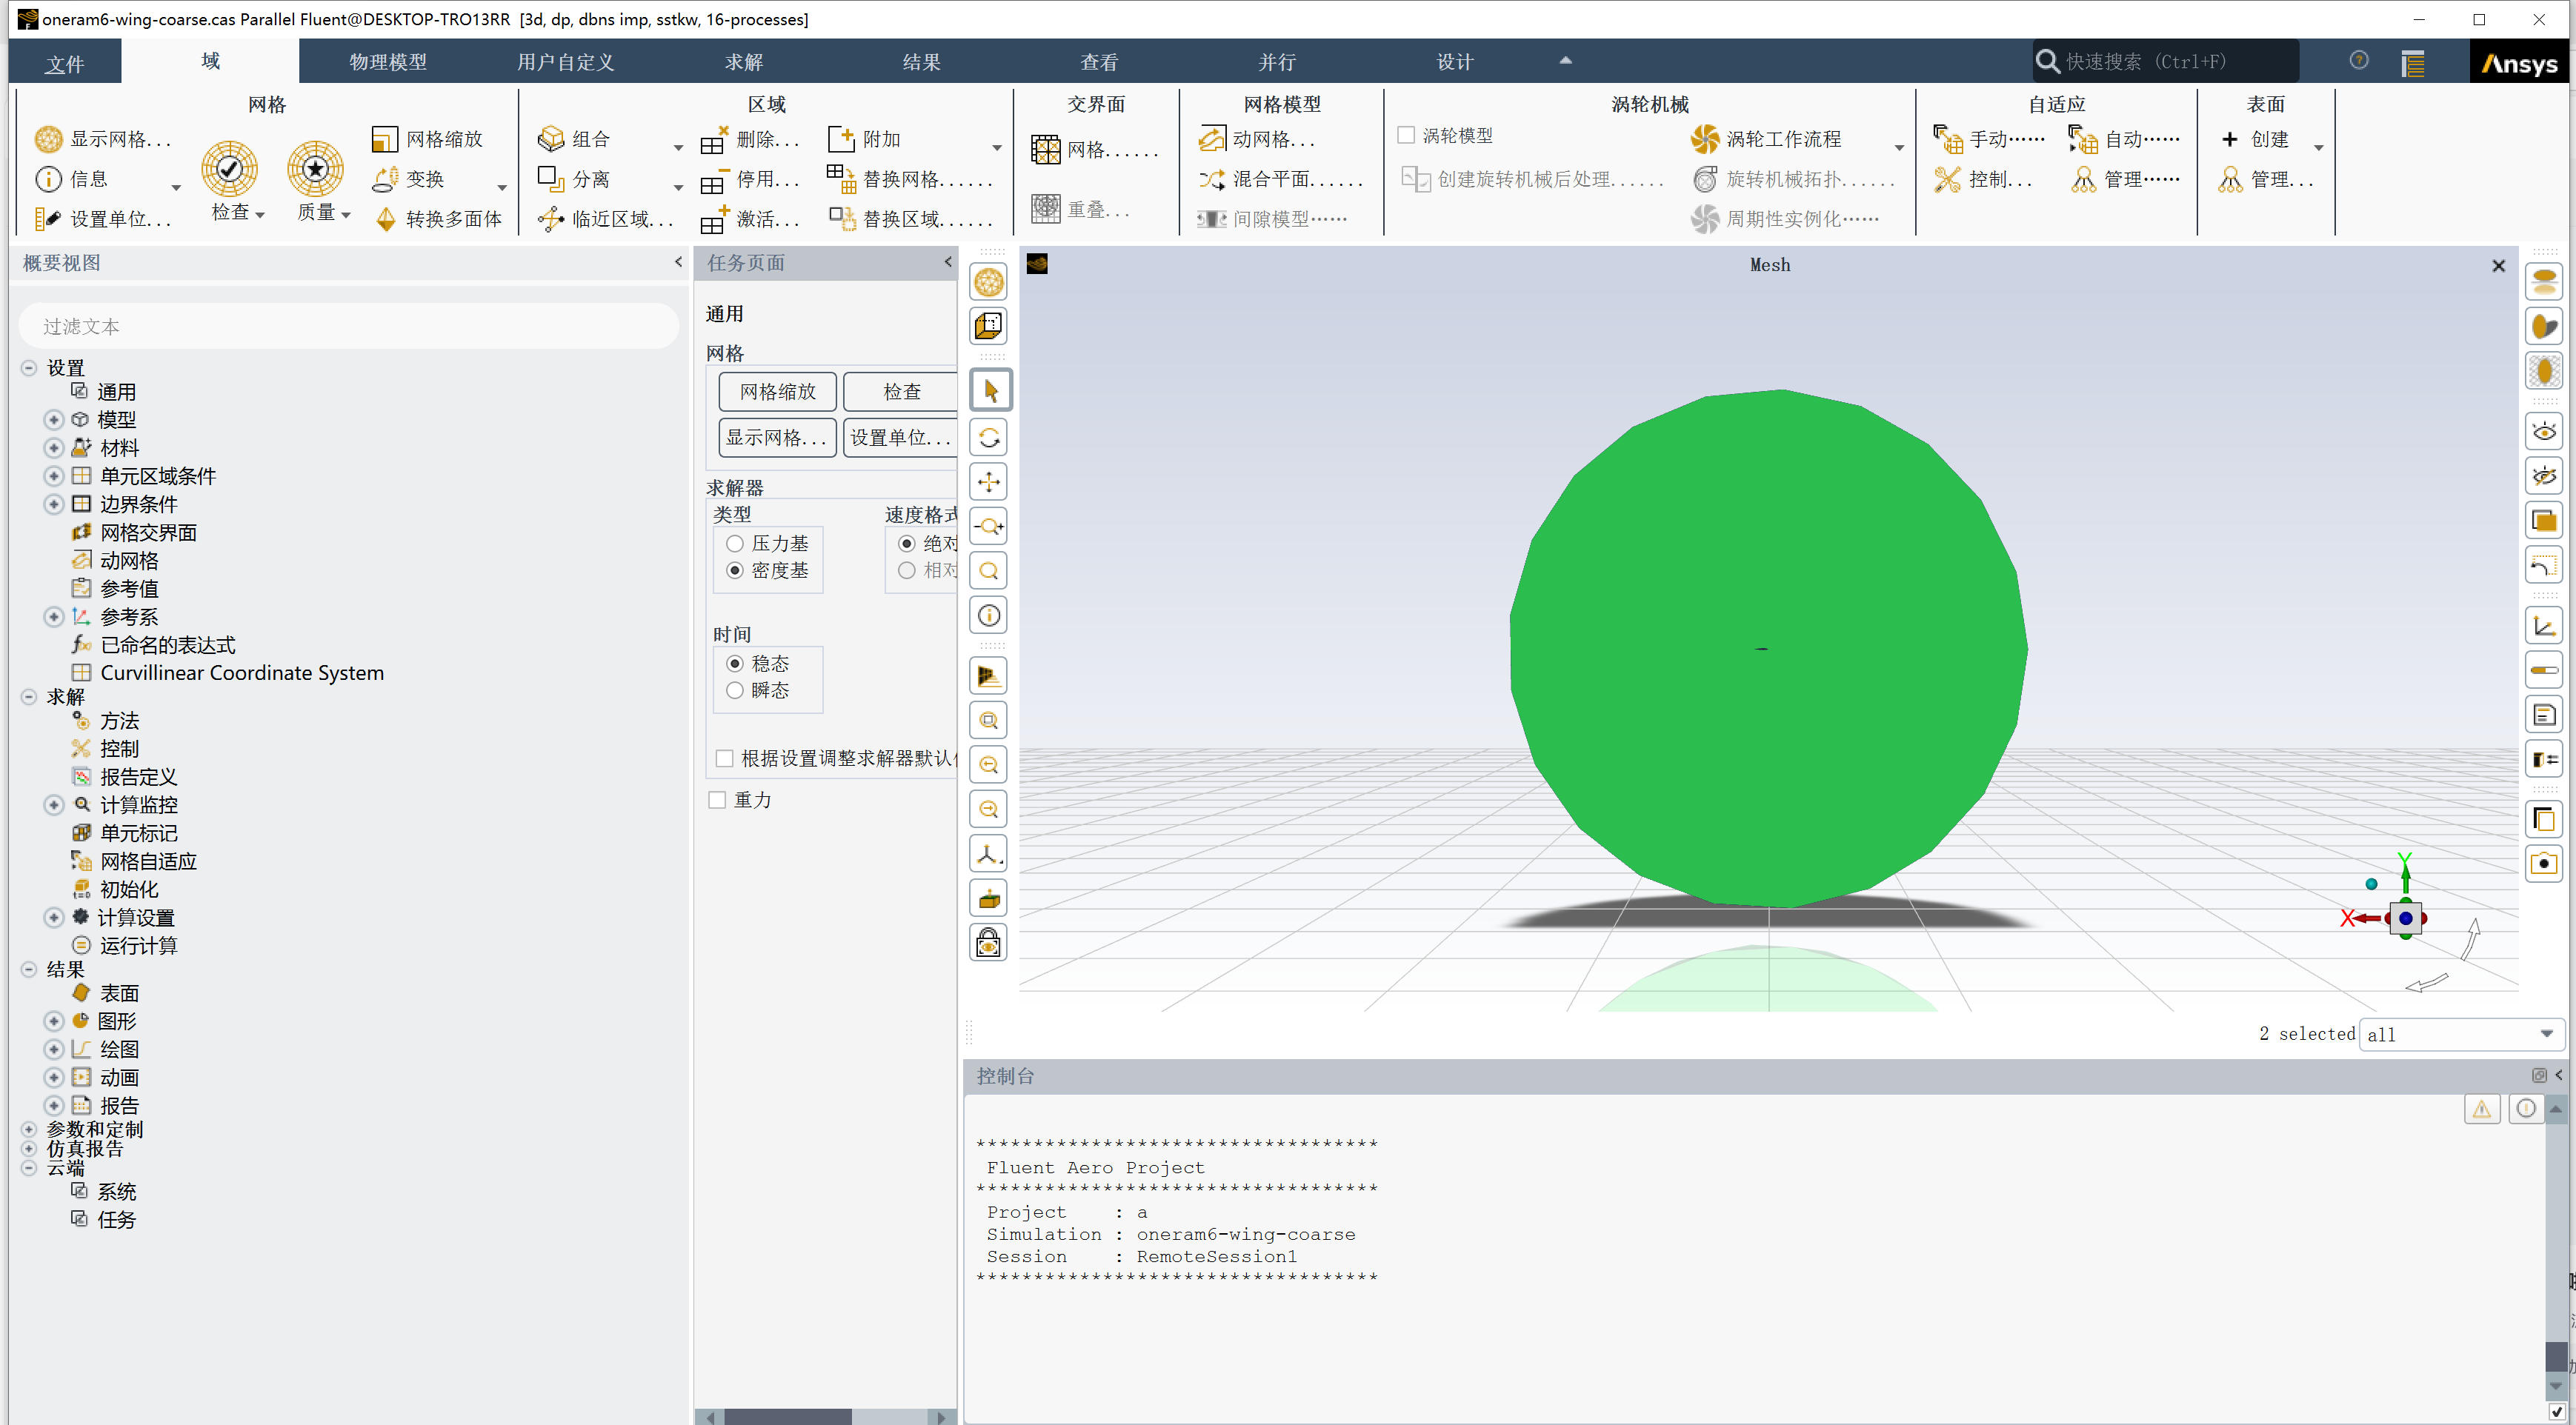Switch to the Physics (物理模型) ribbon tab
Screen dimensions: 2576x1425
pyautogui.click(x=387, y=62)
